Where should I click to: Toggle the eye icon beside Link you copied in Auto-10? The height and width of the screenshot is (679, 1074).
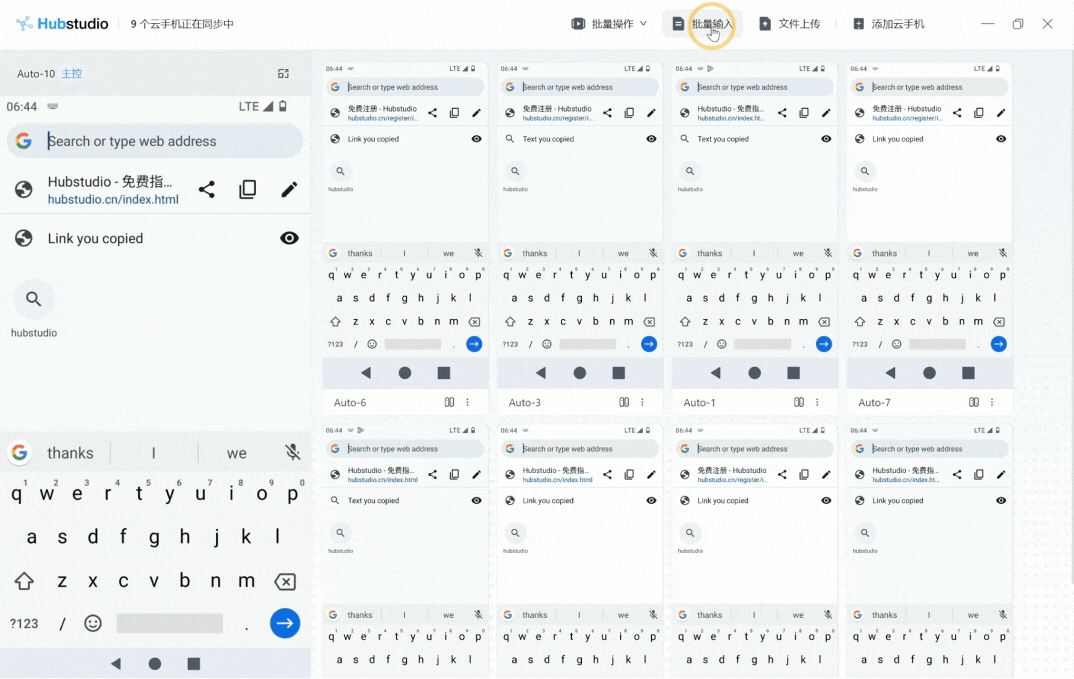(x=289, y=238)
